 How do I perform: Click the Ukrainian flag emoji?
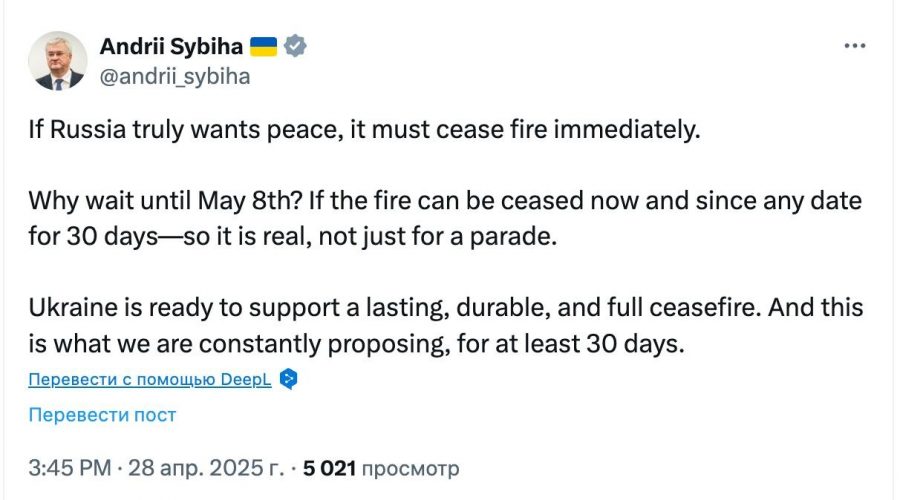263,46
